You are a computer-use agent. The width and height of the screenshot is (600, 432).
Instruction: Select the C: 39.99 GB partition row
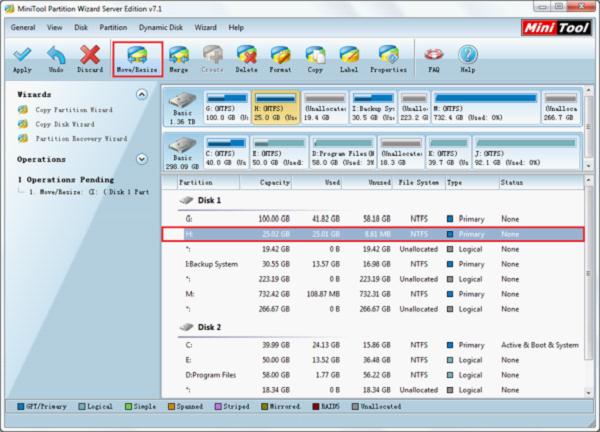point(373,345)
